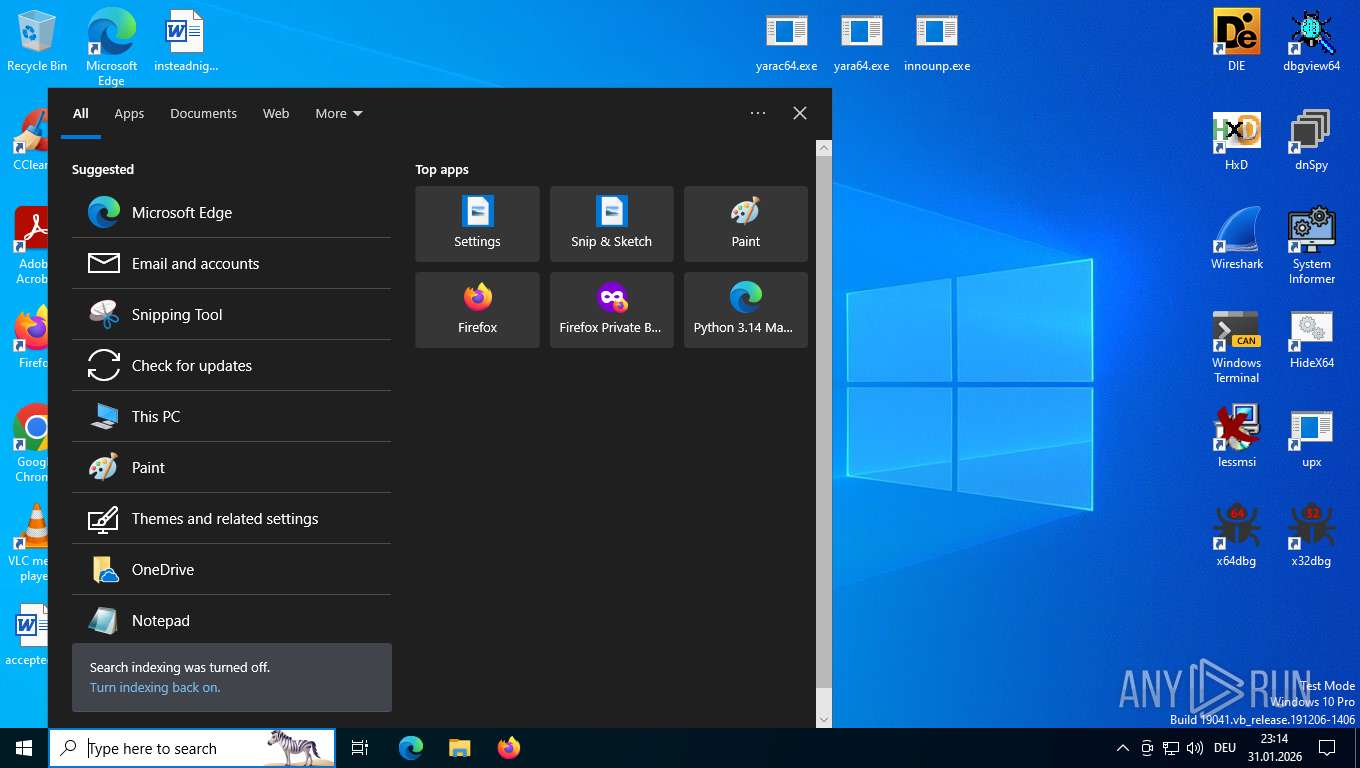Viewport: 1360px width, 768px height.
Task: Open the Windows Start menu
Action: coord(24,748)
